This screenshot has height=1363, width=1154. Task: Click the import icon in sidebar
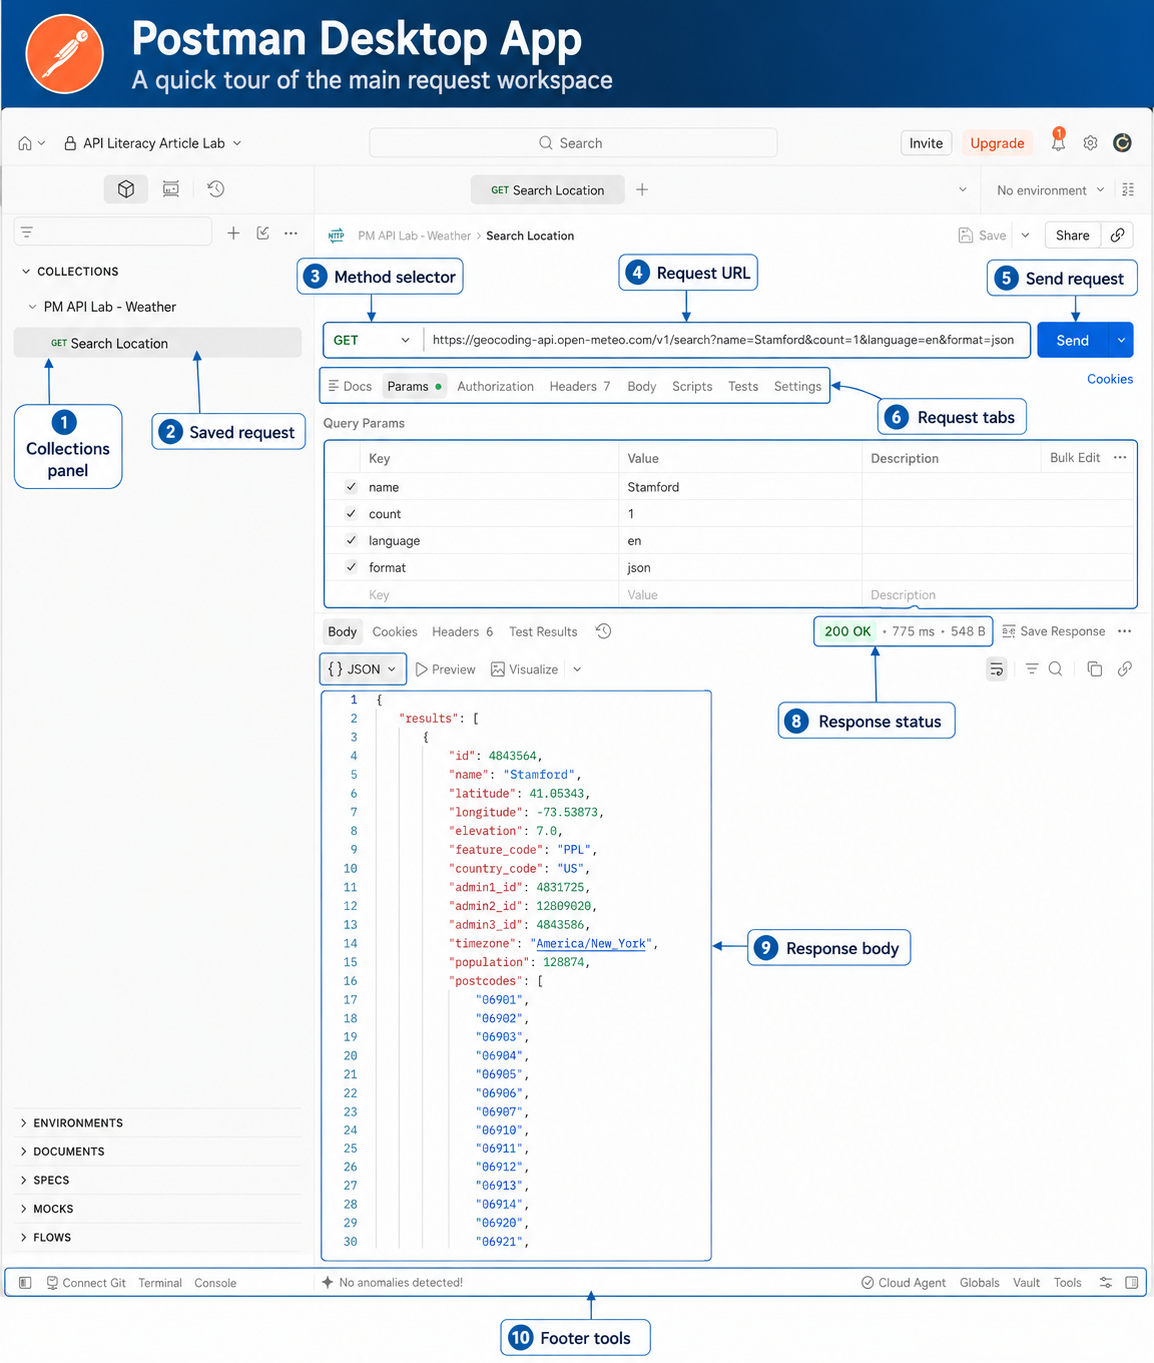(263, 233)
